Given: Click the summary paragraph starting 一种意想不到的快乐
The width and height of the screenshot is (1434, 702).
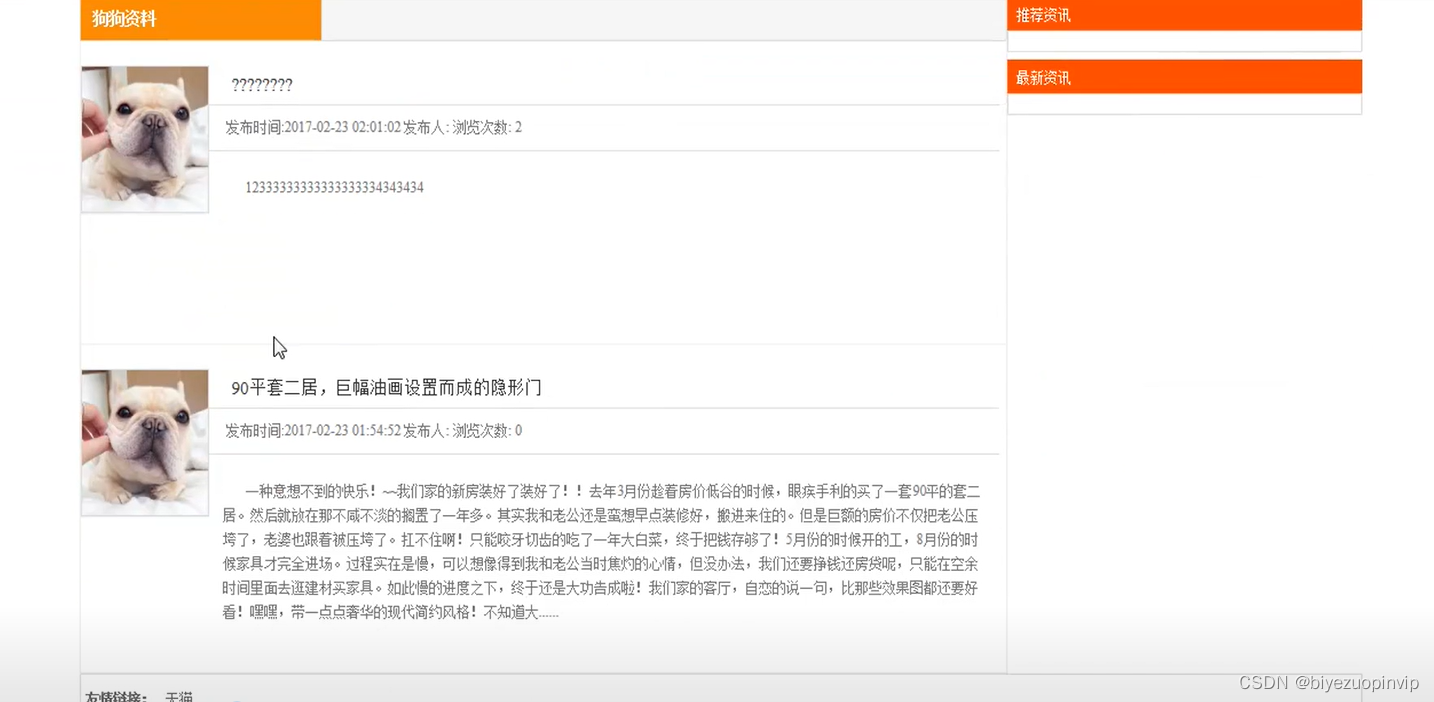Looking at the screenshot, I should (601, 552).
